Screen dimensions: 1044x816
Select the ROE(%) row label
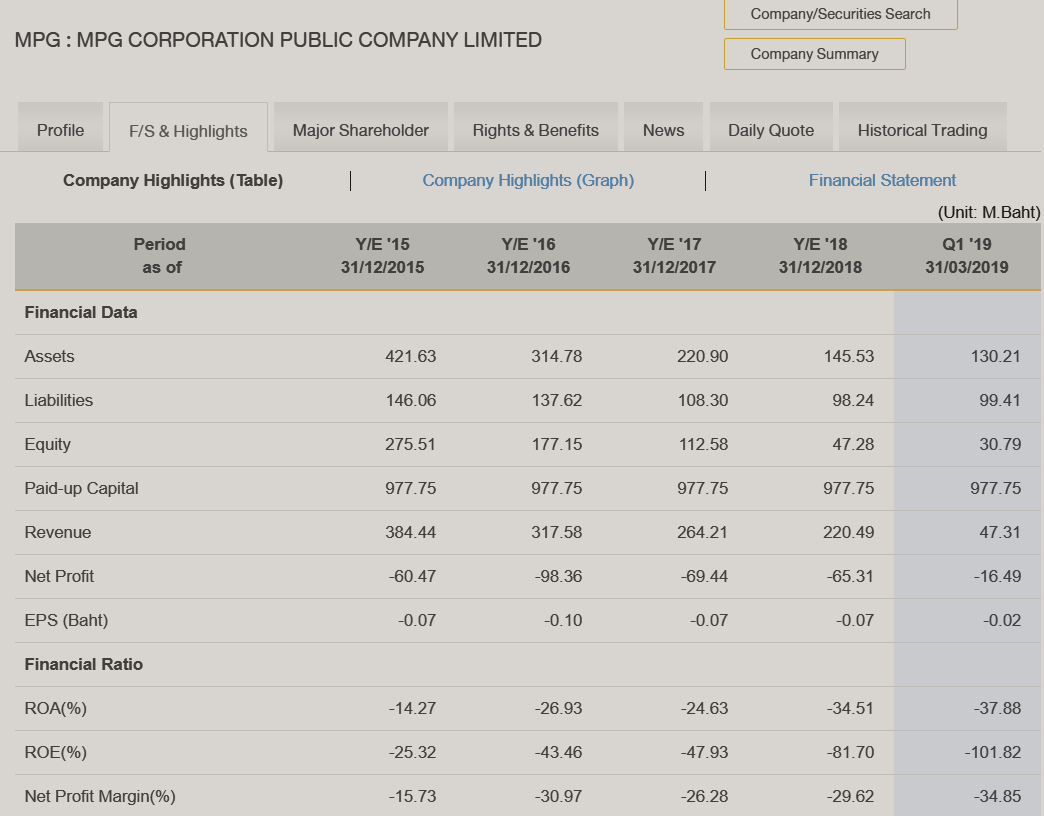tap(56, 752)
